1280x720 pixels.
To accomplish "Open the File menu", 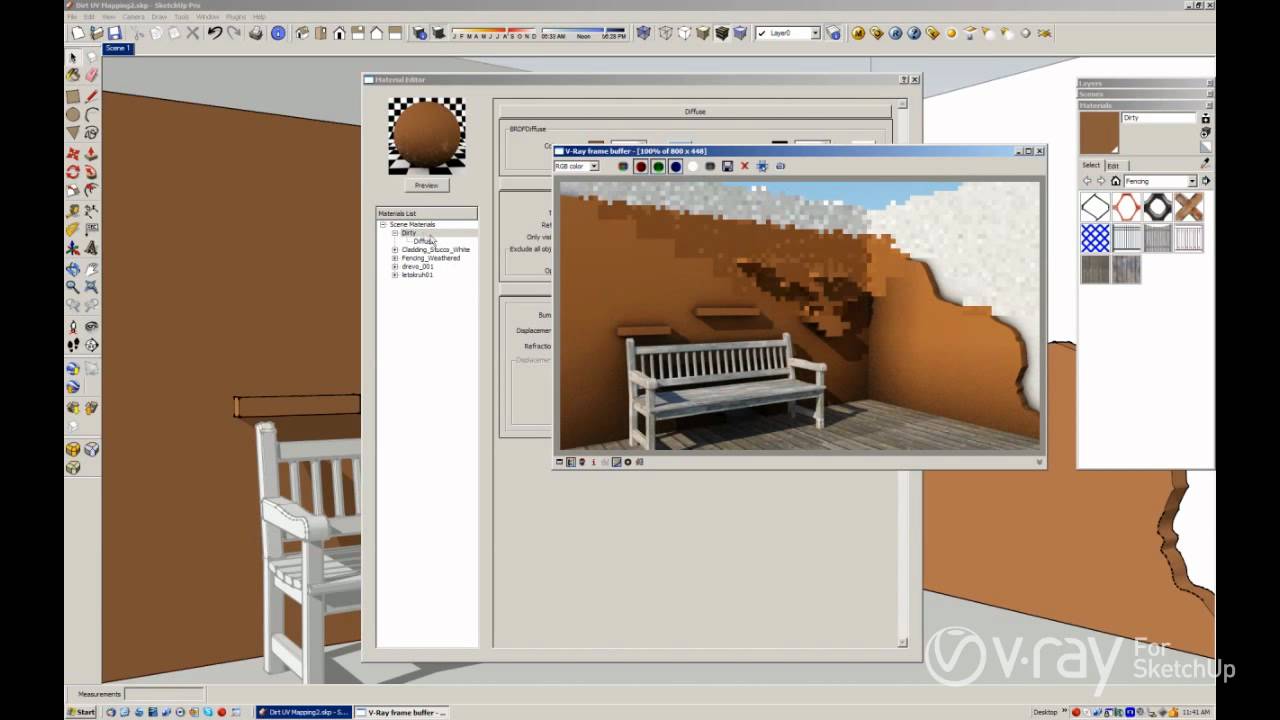I will point(72,17).
